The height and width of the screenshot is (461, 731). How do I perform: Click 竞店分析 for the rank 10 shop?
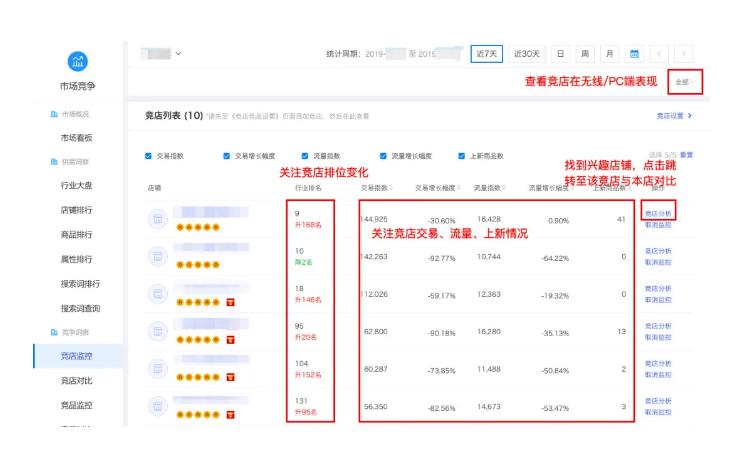coord(658,251)
